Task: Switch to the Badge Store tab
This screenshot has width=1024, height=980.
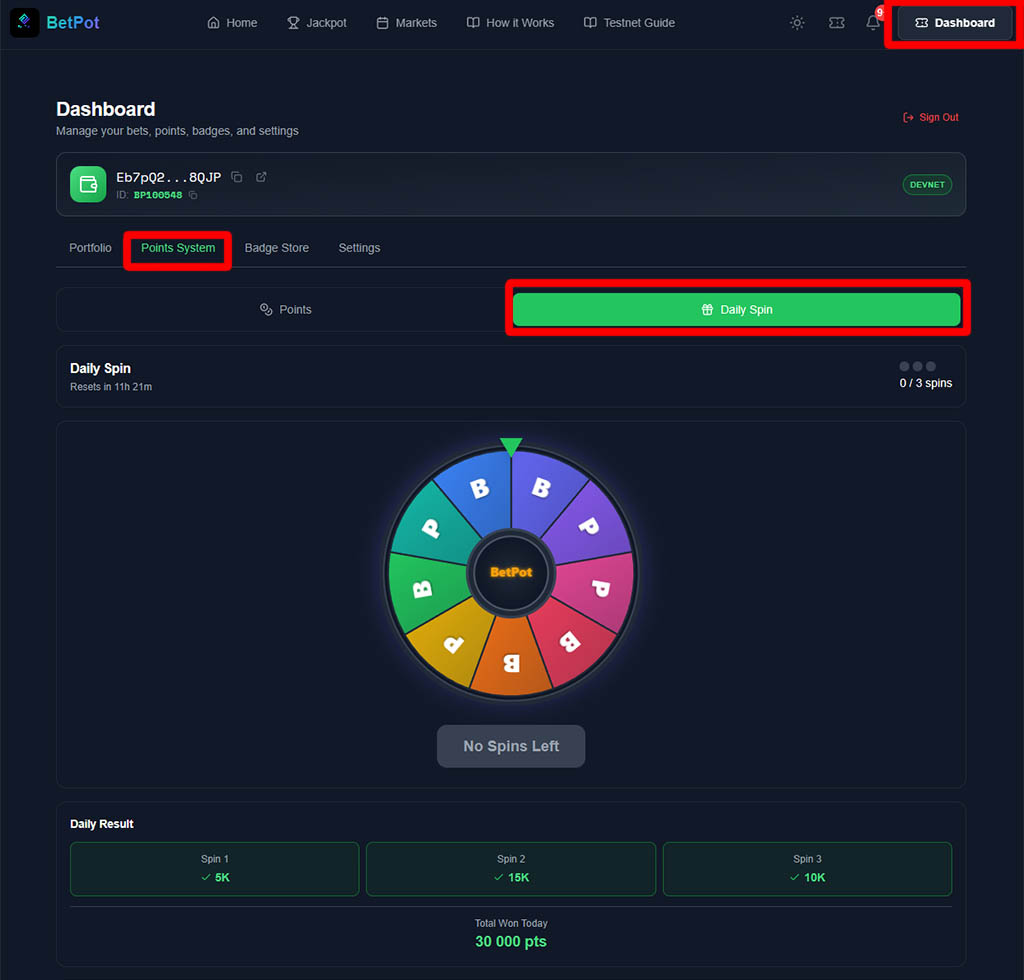Action: coord(277,248)
